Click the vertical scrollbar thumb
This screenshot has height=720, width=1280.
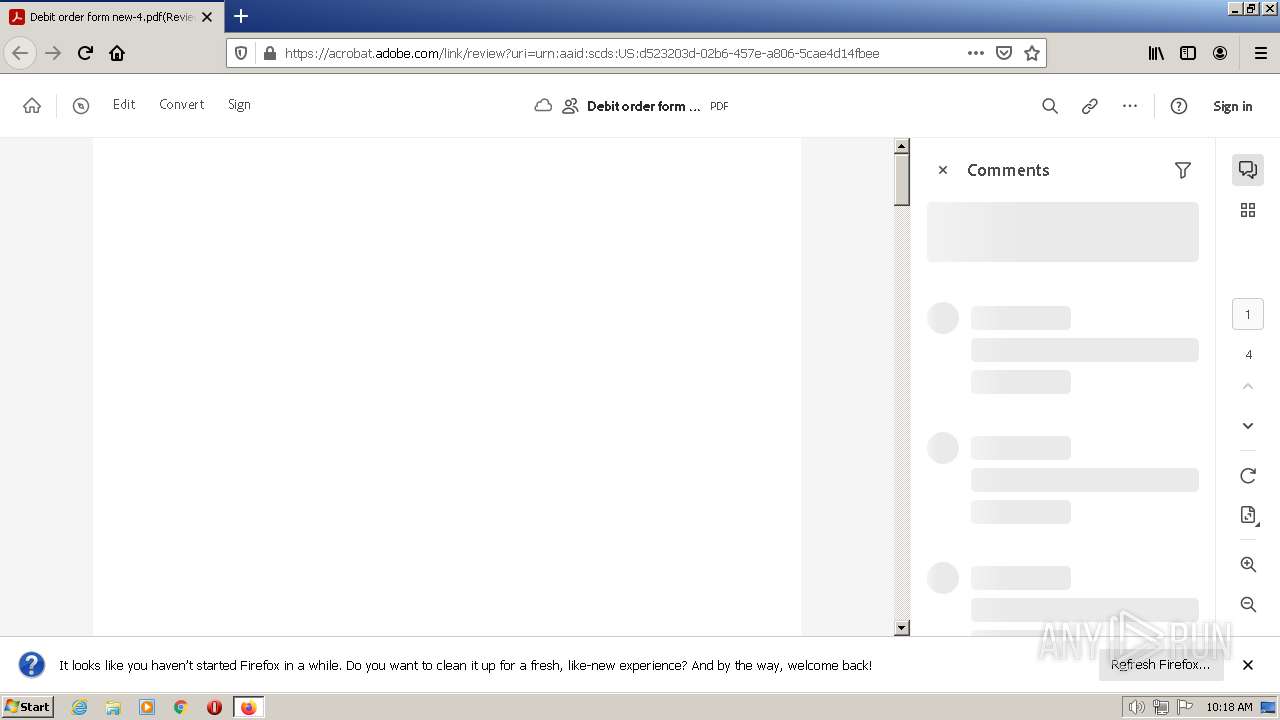pyautogui.click(x=901, y=180)
